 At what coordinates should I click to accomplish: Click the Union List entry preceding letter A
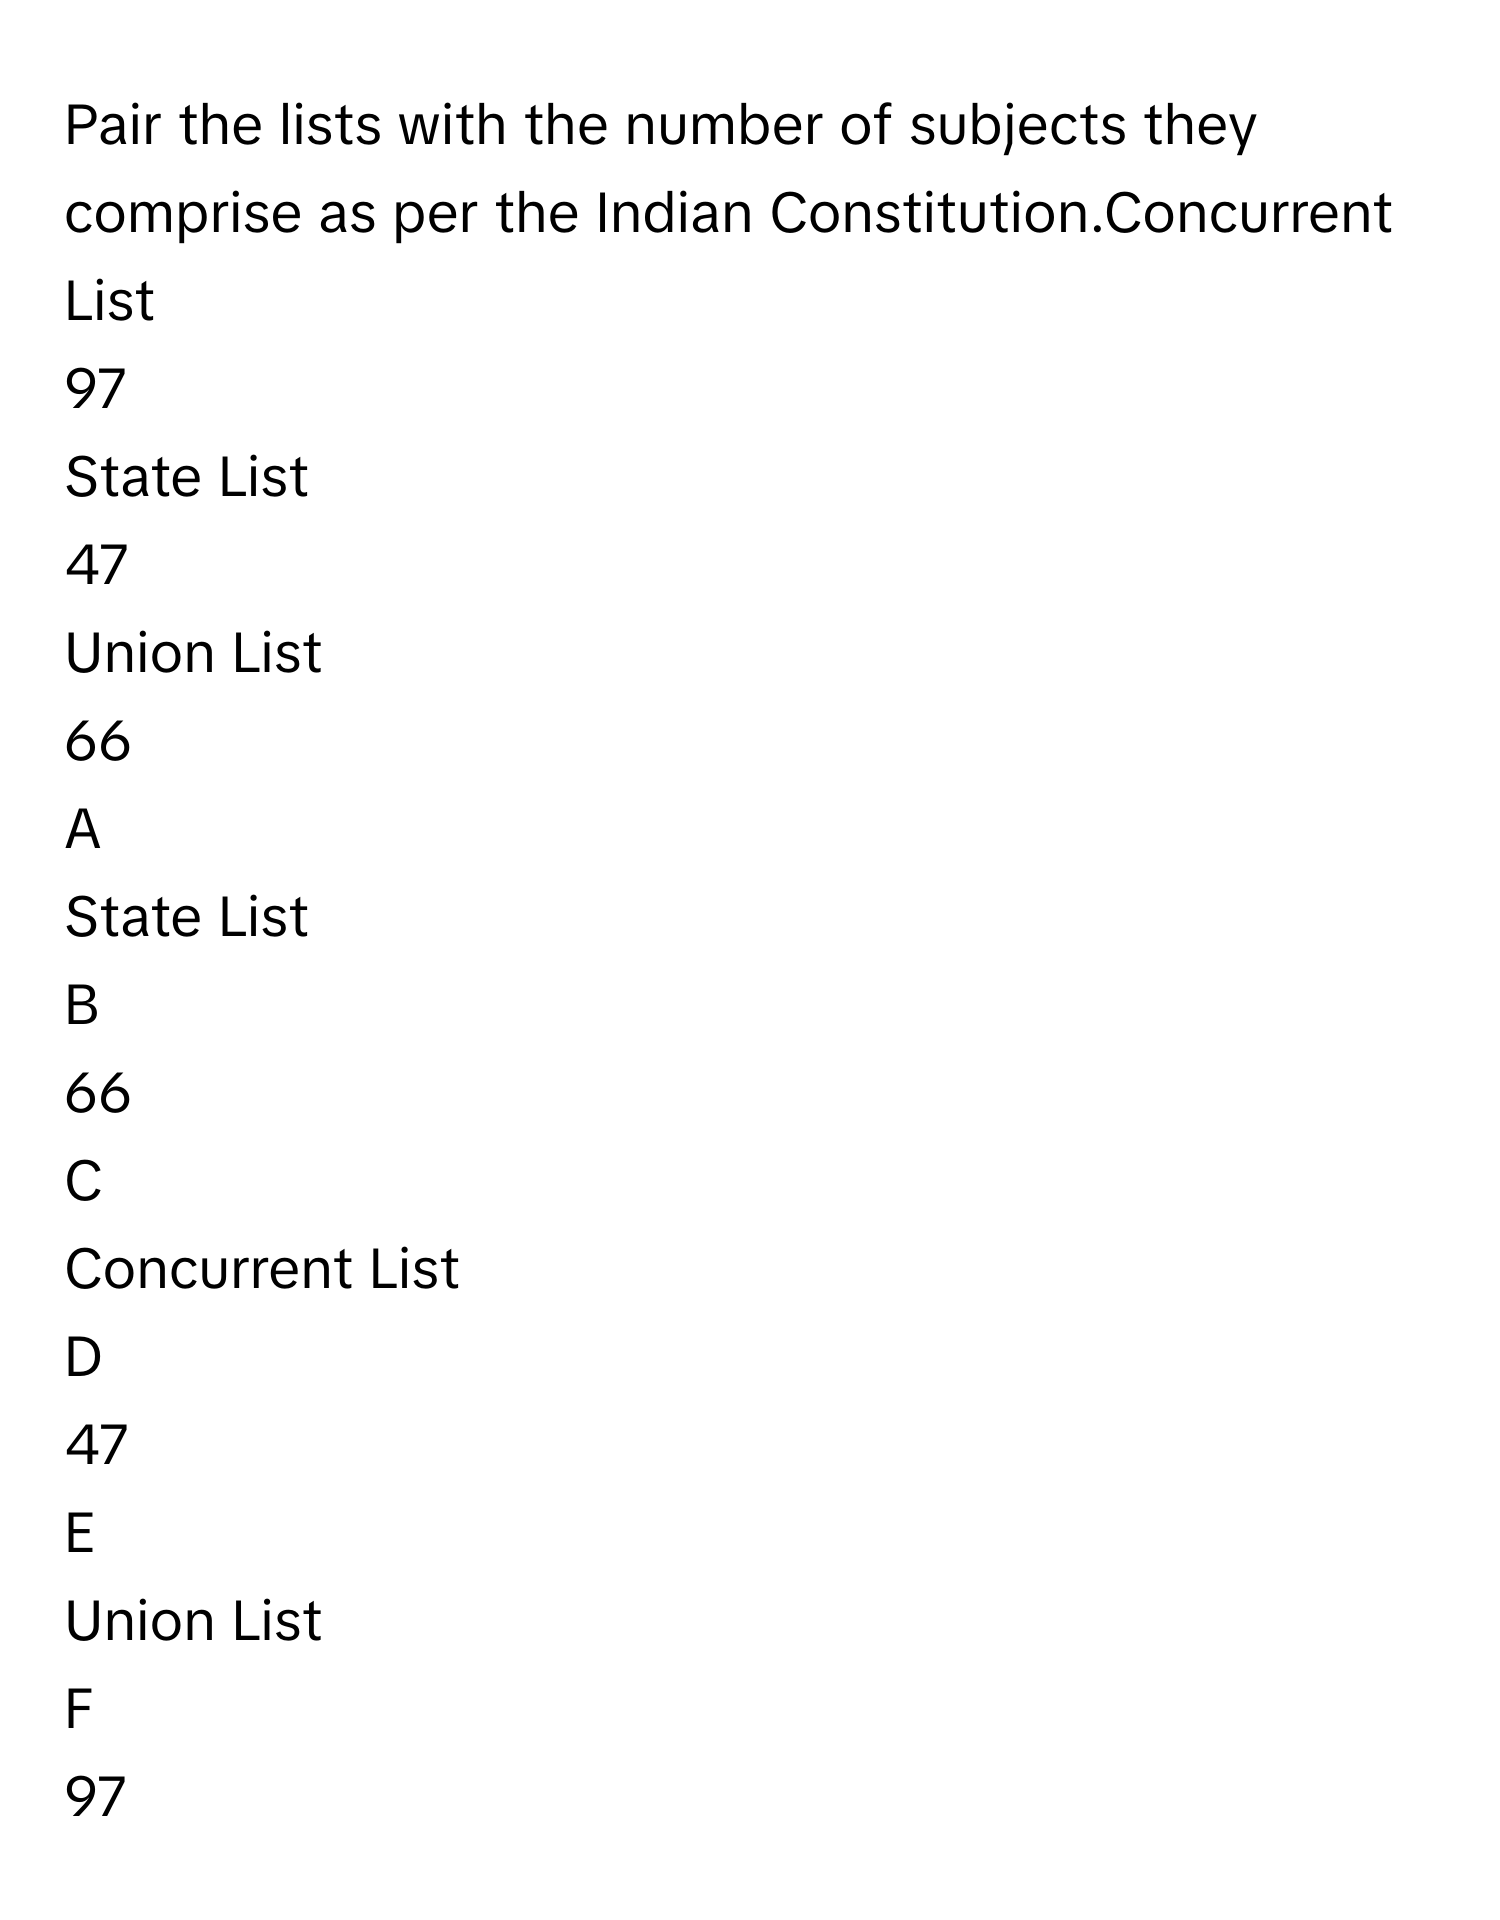(x=193, y=653)
